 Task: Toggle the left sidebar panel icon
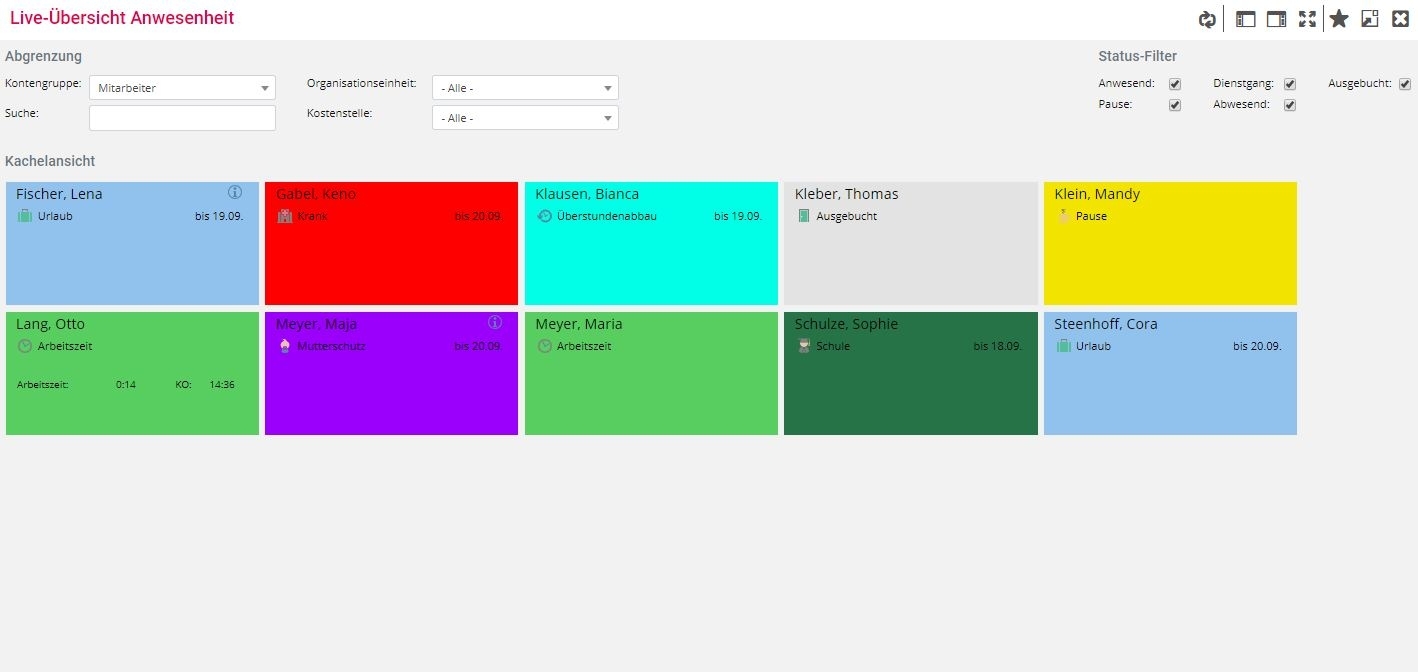click(1245, 19)
